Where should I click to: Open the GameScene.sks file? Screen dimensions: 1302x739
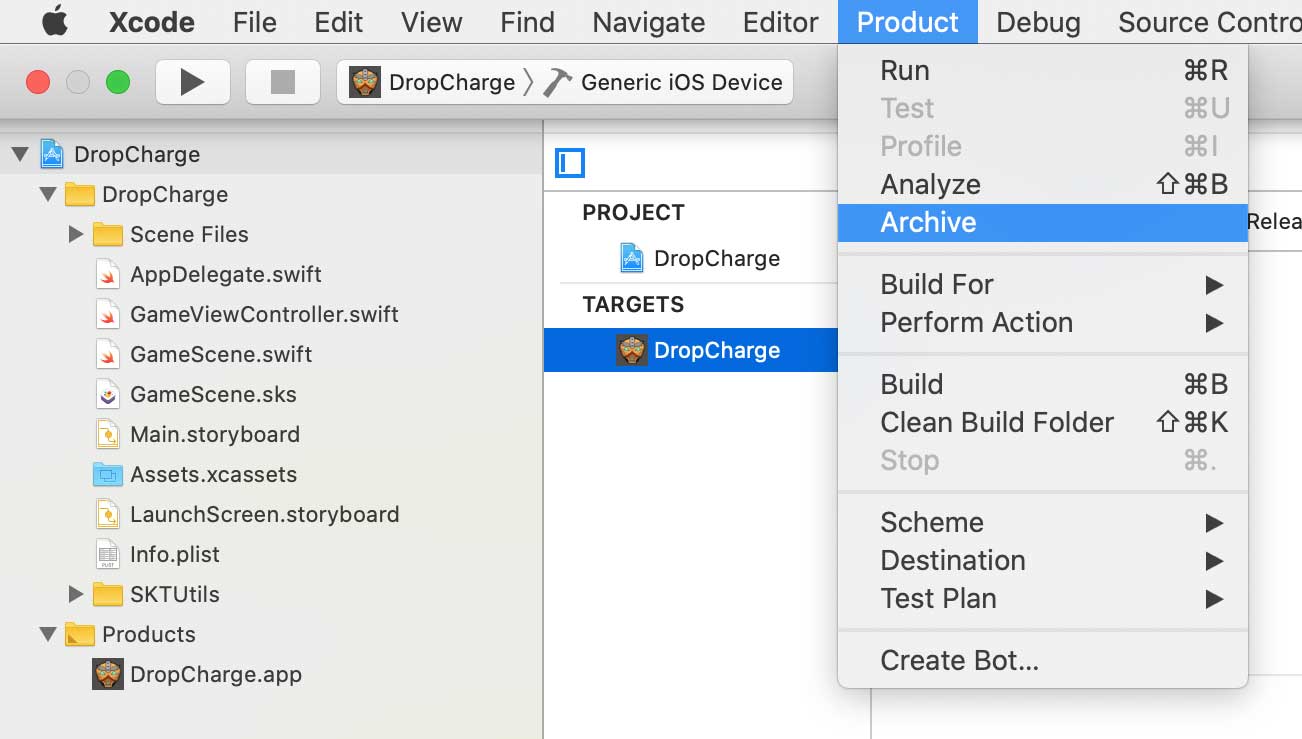point(212,394)
